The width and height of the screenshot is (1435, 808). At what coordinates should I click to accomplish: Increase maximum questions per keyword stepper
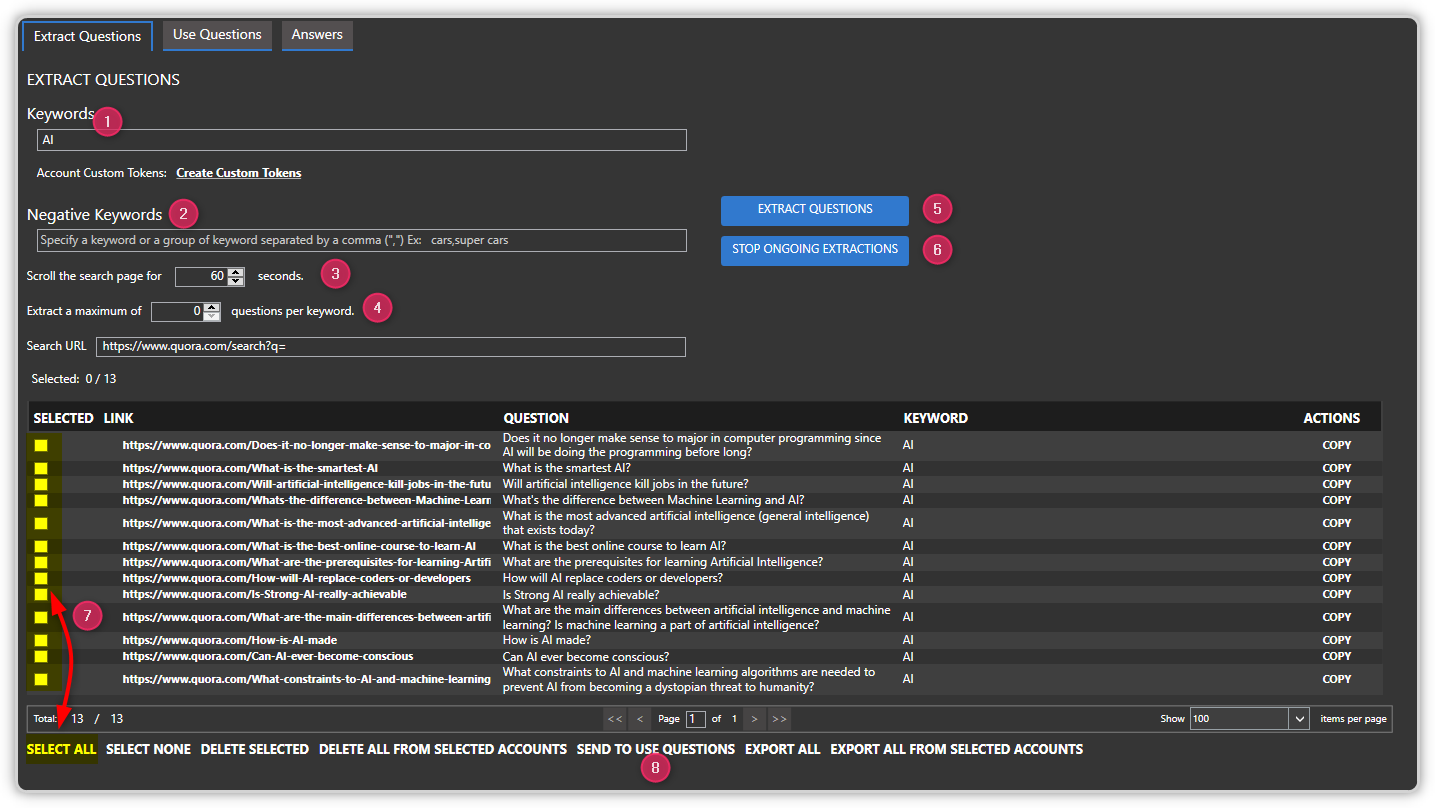coord(212,307)
